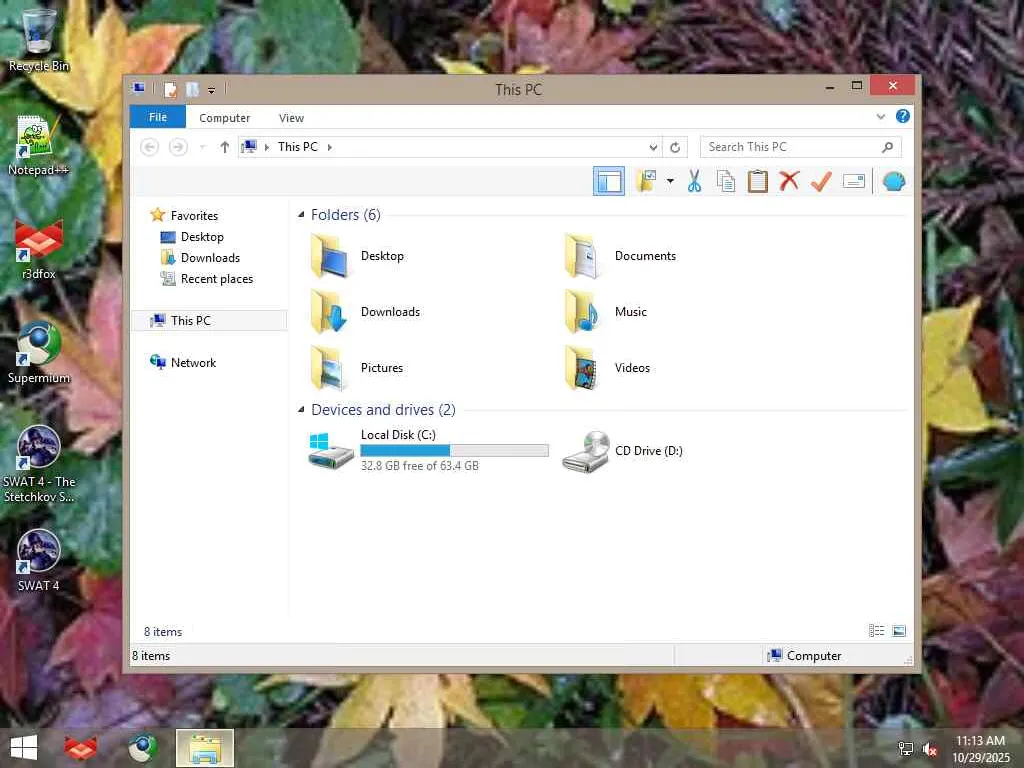Click Computer in the status bar
This screenshot has width=1024, height=768.
point(805,656)
